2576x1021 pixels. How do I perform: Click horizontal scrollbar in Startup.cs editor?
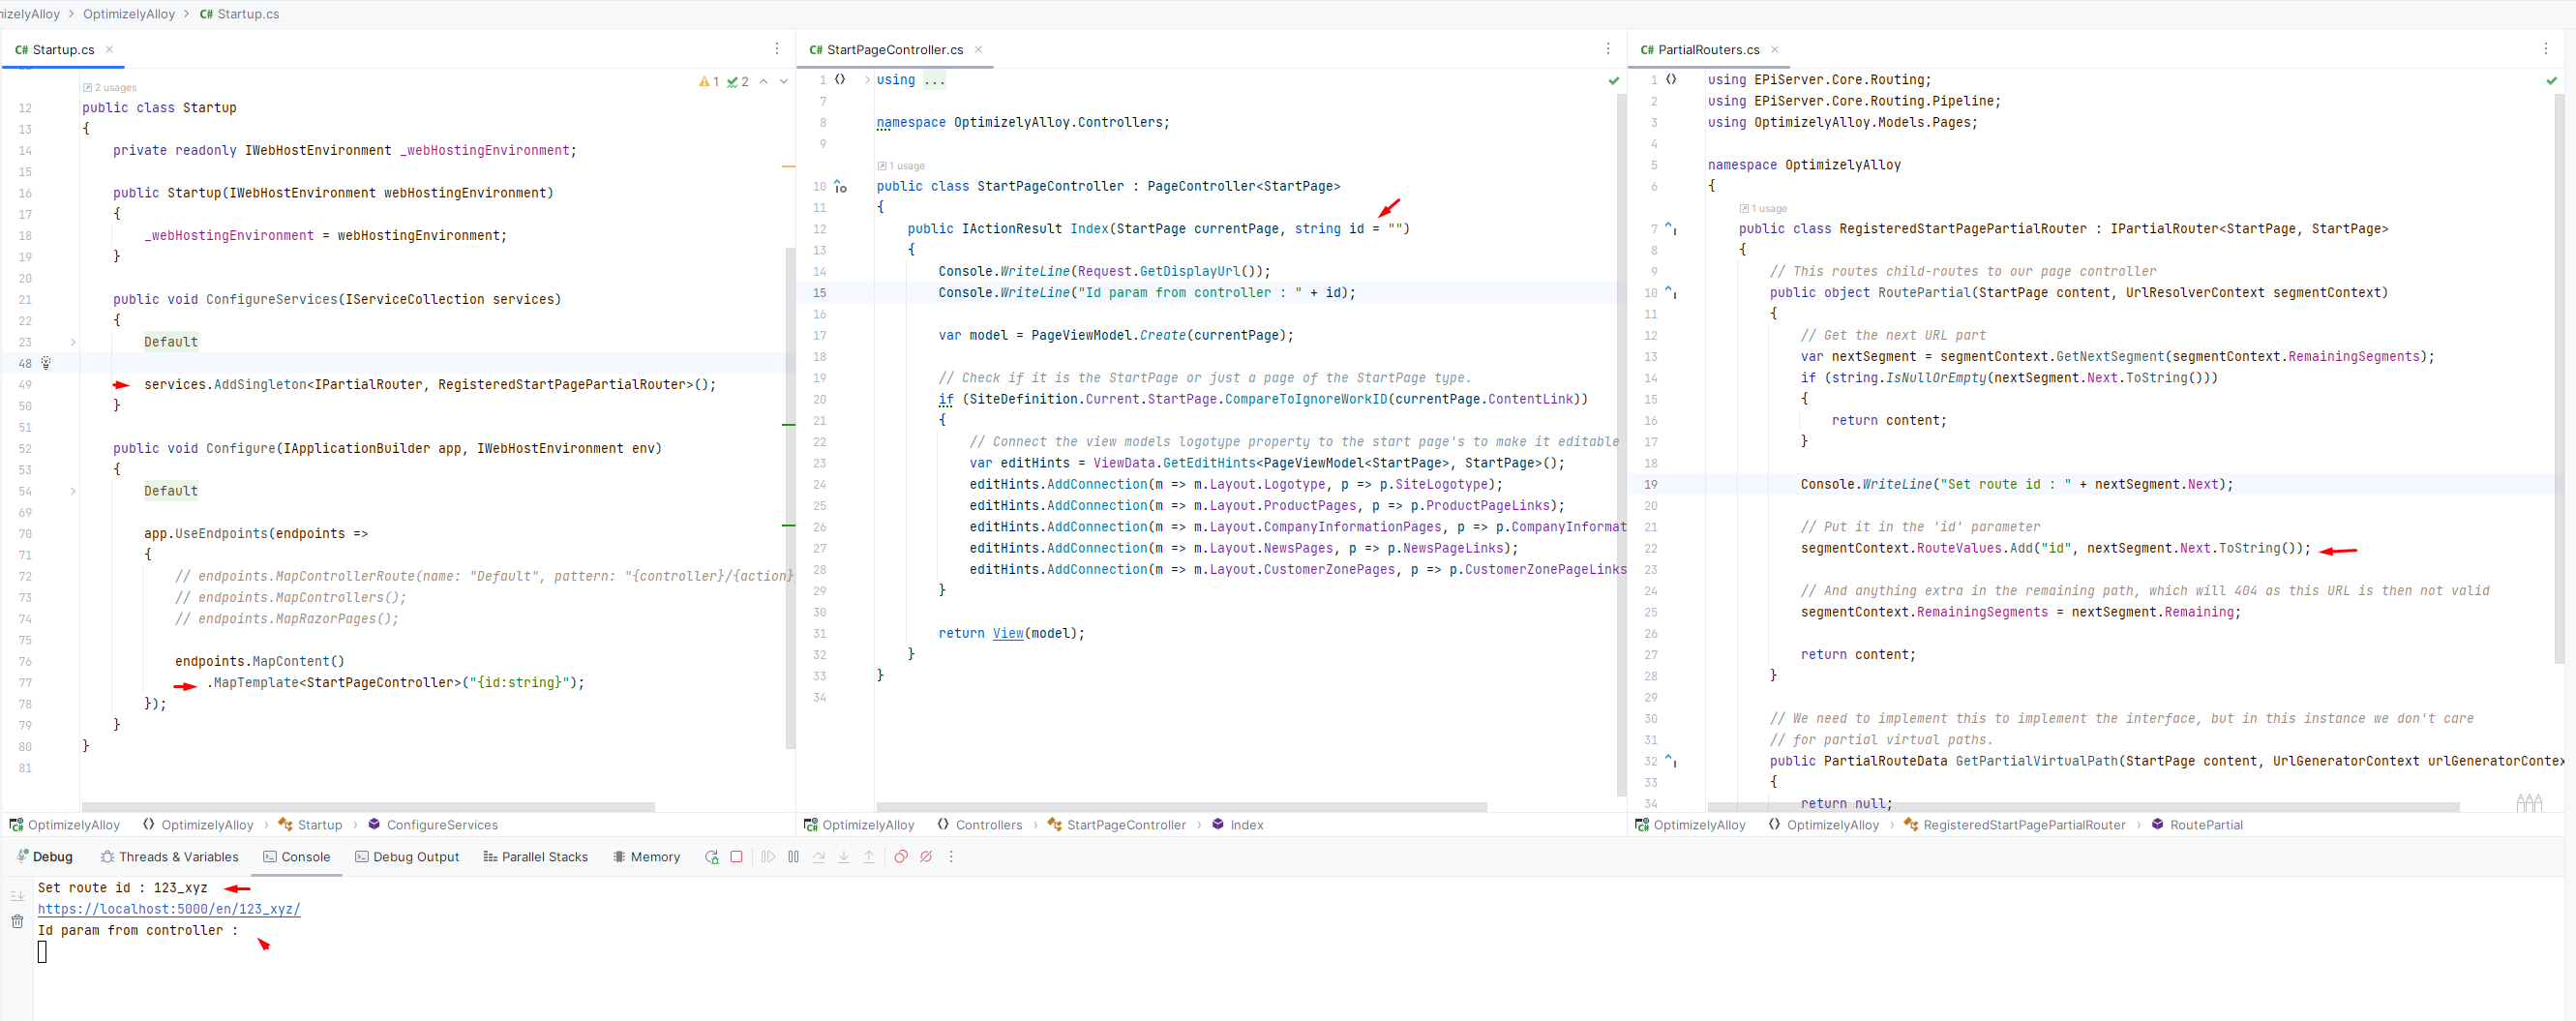368,806
